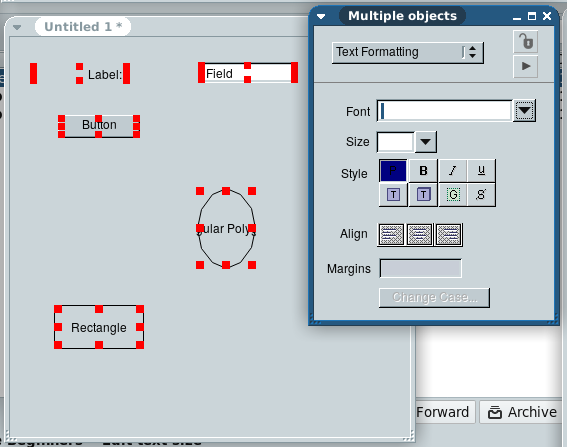
Task: Apply Underline text style
Action: 481,171
